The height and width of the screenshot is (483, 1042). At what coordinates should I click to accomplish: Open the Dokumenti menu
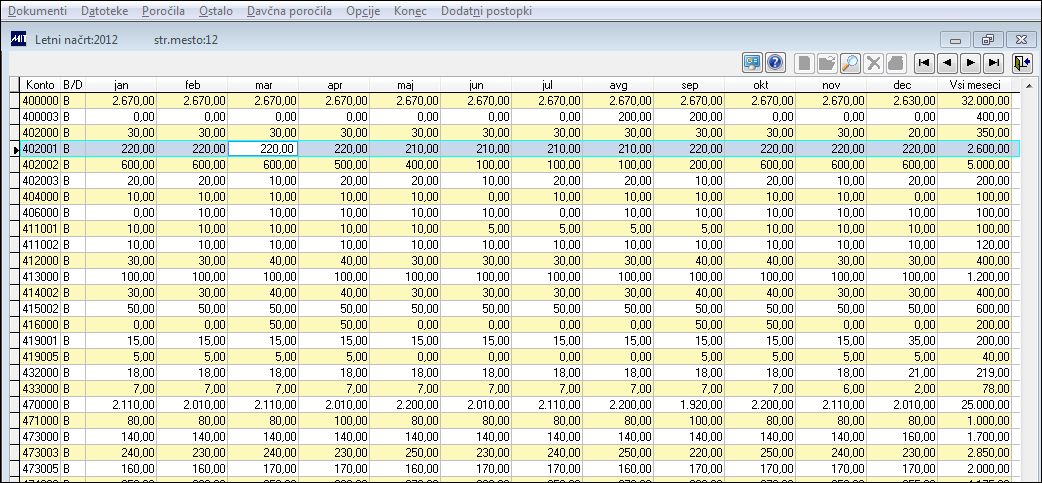coord(37,11)
